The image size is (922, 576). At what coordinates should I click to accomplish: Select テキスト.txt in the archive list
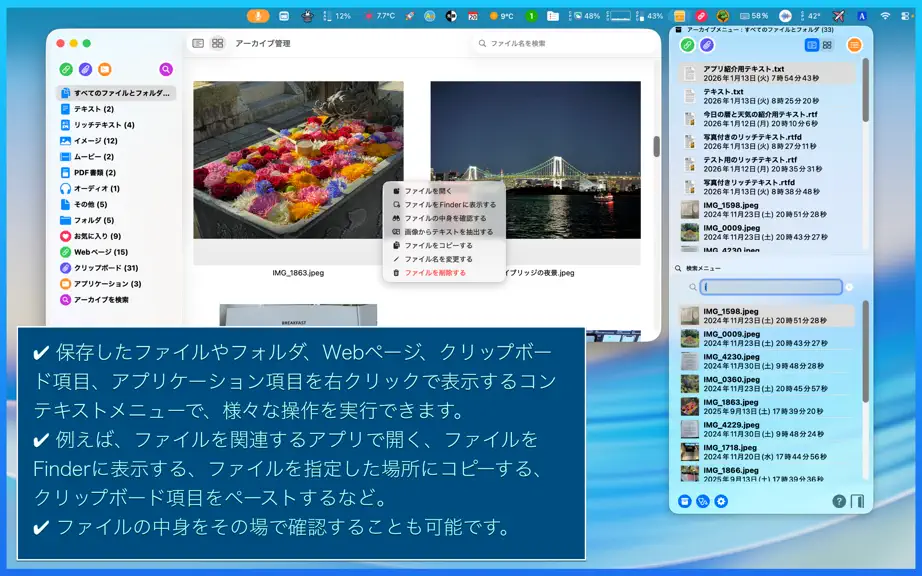(x=767, y=96)
